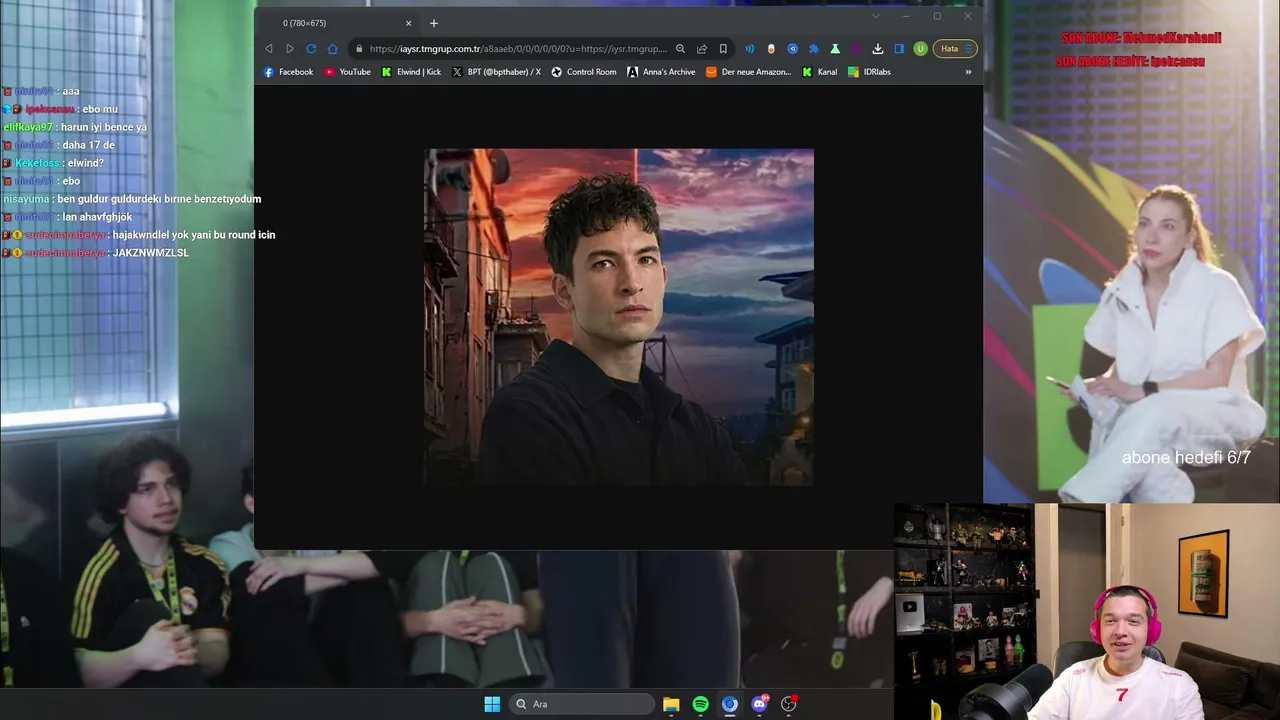Open the tab search dropdown arrow
This screenshot has height=720, width=1280.
tap(876, 16)
